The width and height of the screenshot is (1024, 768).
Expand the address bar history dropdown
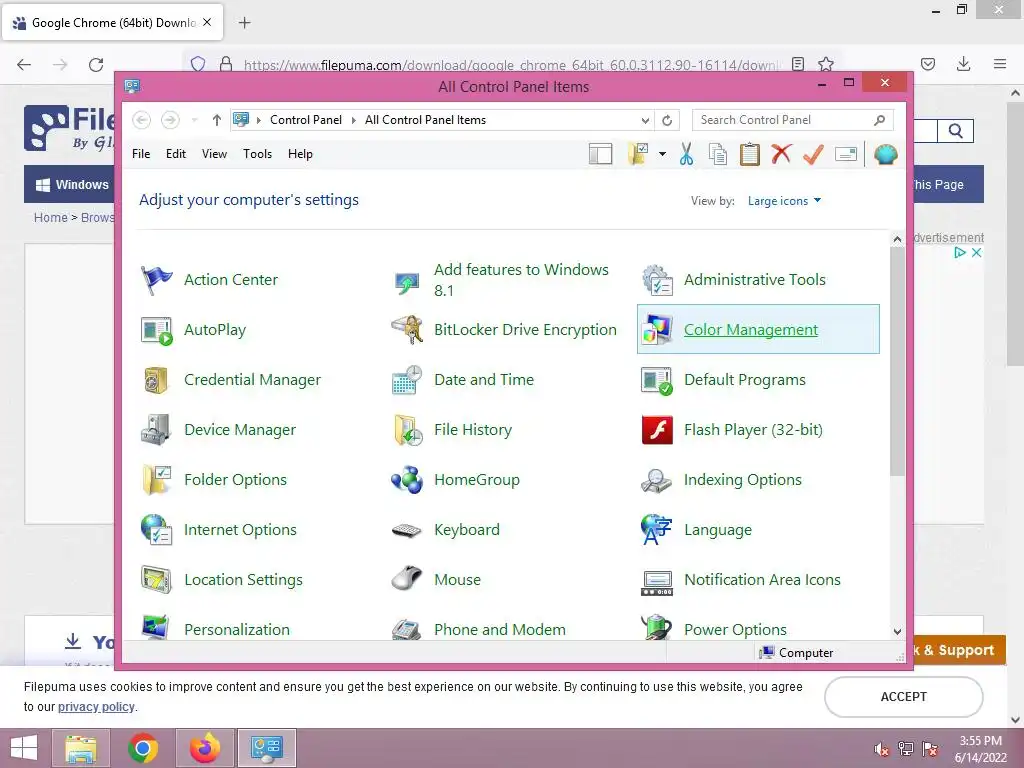click(x=645, y=120)
